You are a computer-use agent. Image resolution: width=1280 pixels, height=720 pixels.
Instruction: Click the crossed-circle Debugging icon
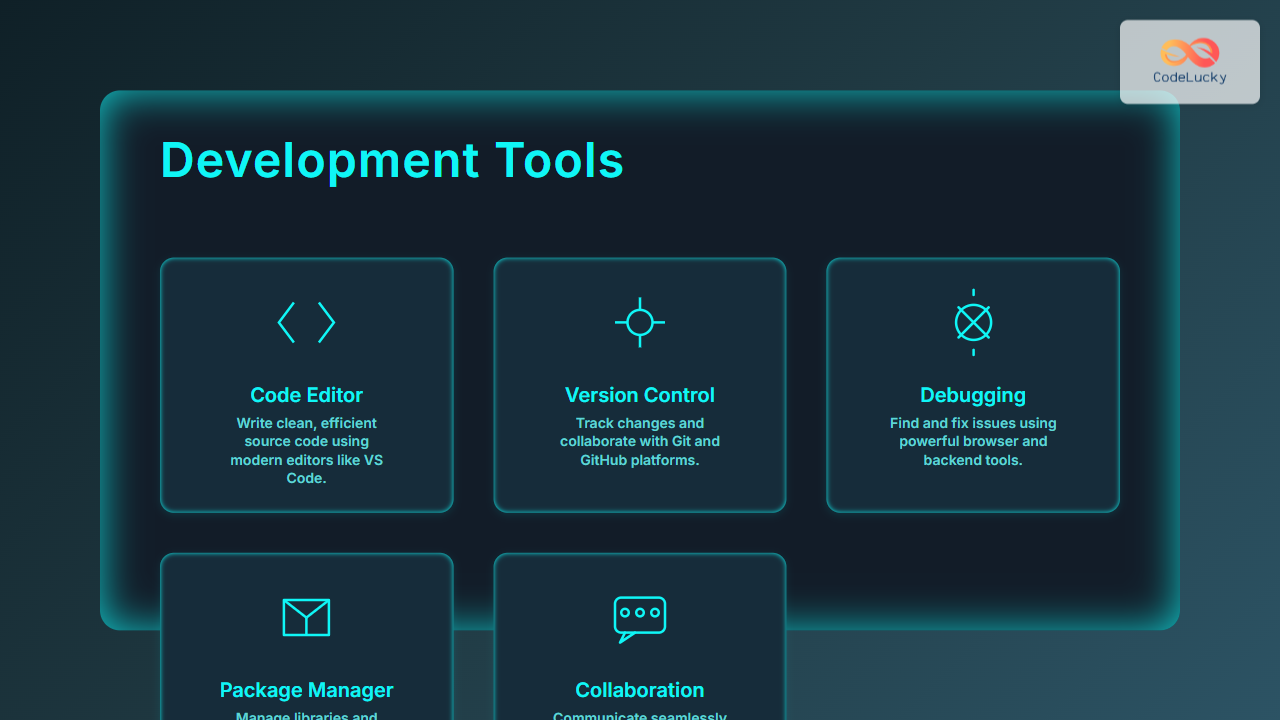click(973, 322)
